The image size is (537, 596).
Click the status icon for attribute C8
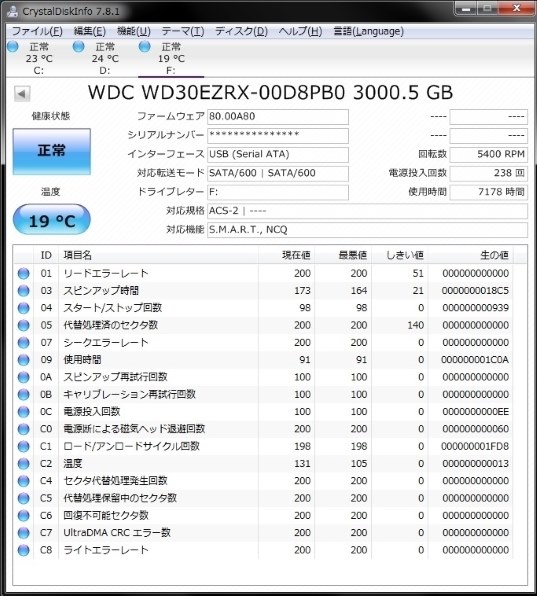coord(24,550)
